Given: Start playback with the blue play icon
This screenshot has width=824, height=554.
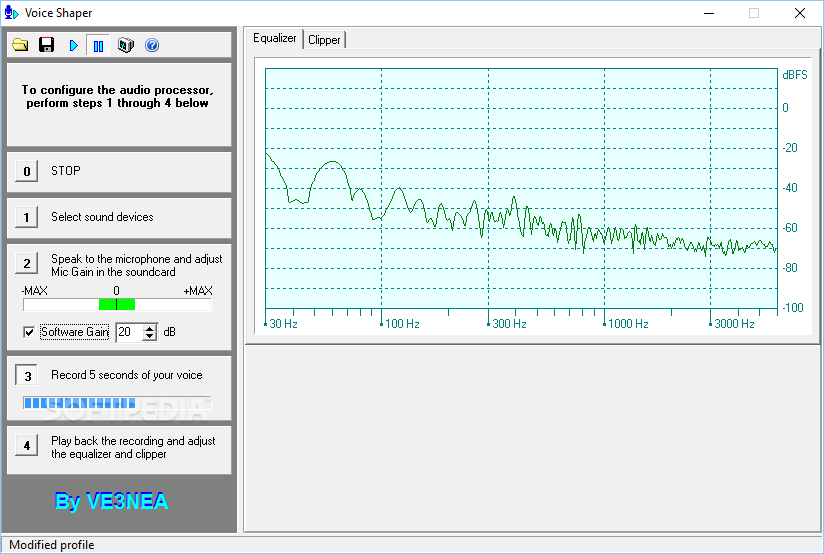Looking at the screenshot, I should (x=73, y=46).
